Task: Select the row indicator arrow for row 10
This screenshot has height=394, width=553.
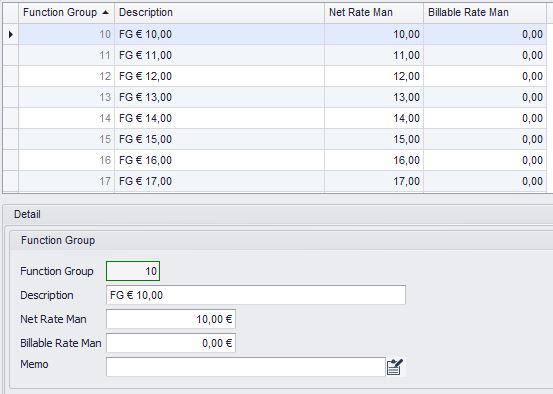Action: (x=11, y=34)
